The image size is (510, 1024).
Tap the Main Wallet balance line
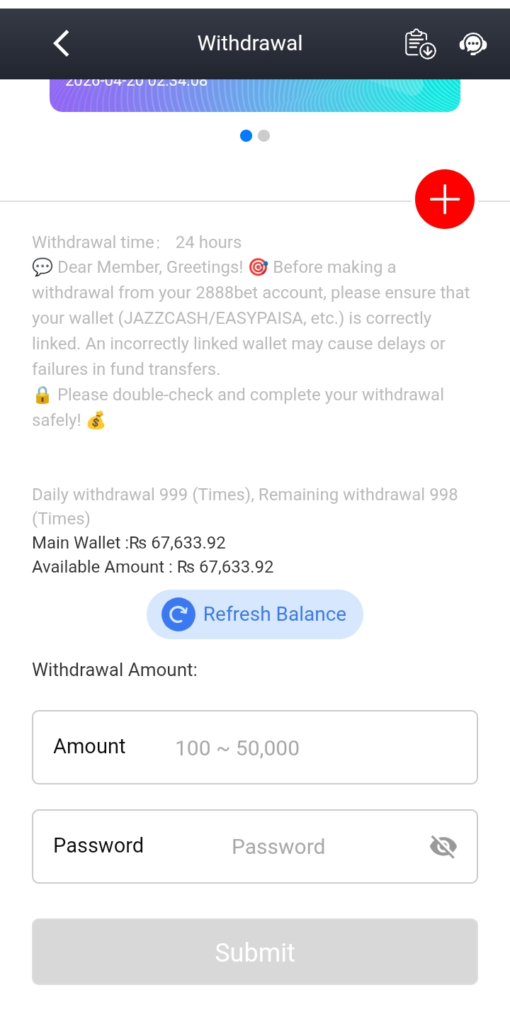[x=129, y=542]
